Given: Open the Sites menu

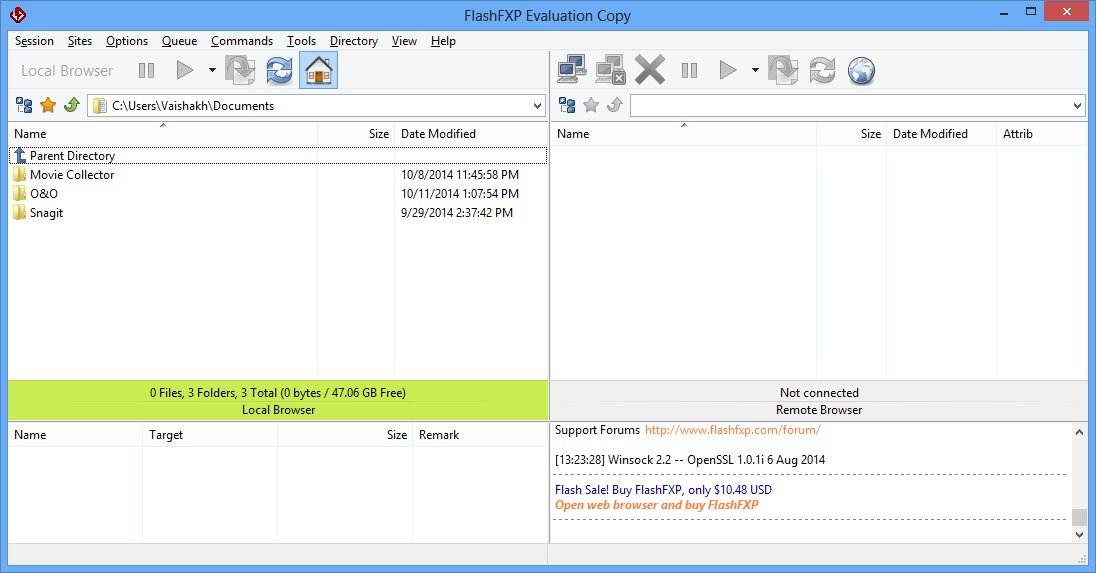Looking at the screenshot, I should [x=80, y=41].
